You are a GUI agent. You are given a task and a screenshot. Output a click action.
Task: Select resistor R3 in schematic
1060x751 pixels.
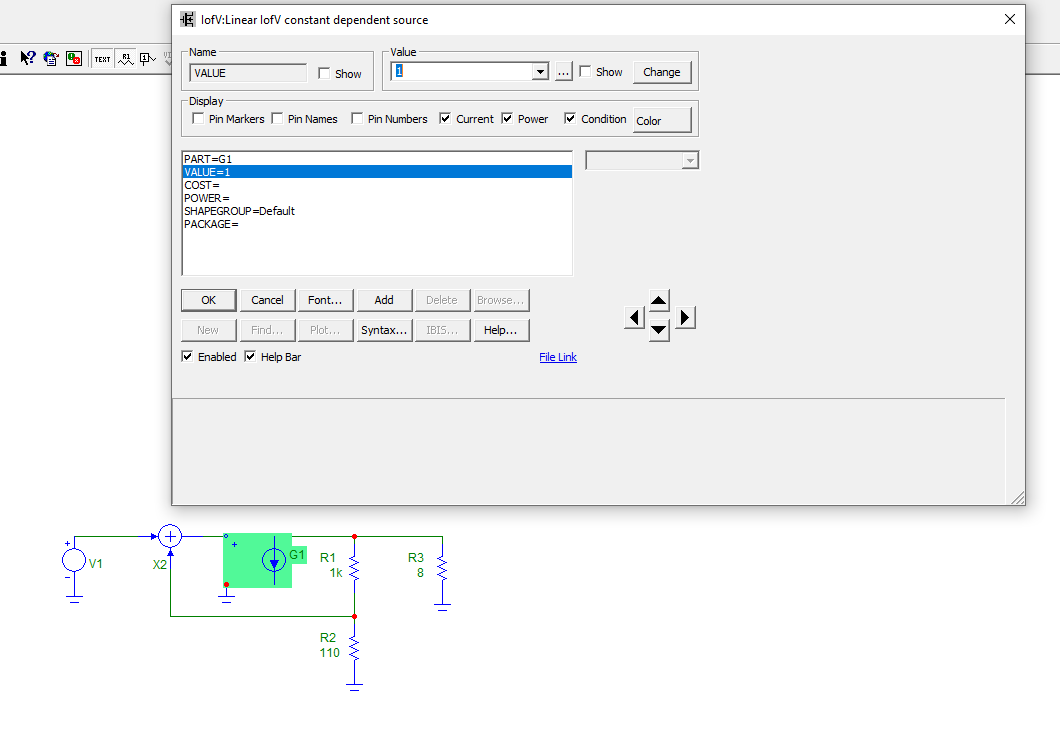[443, 568]
